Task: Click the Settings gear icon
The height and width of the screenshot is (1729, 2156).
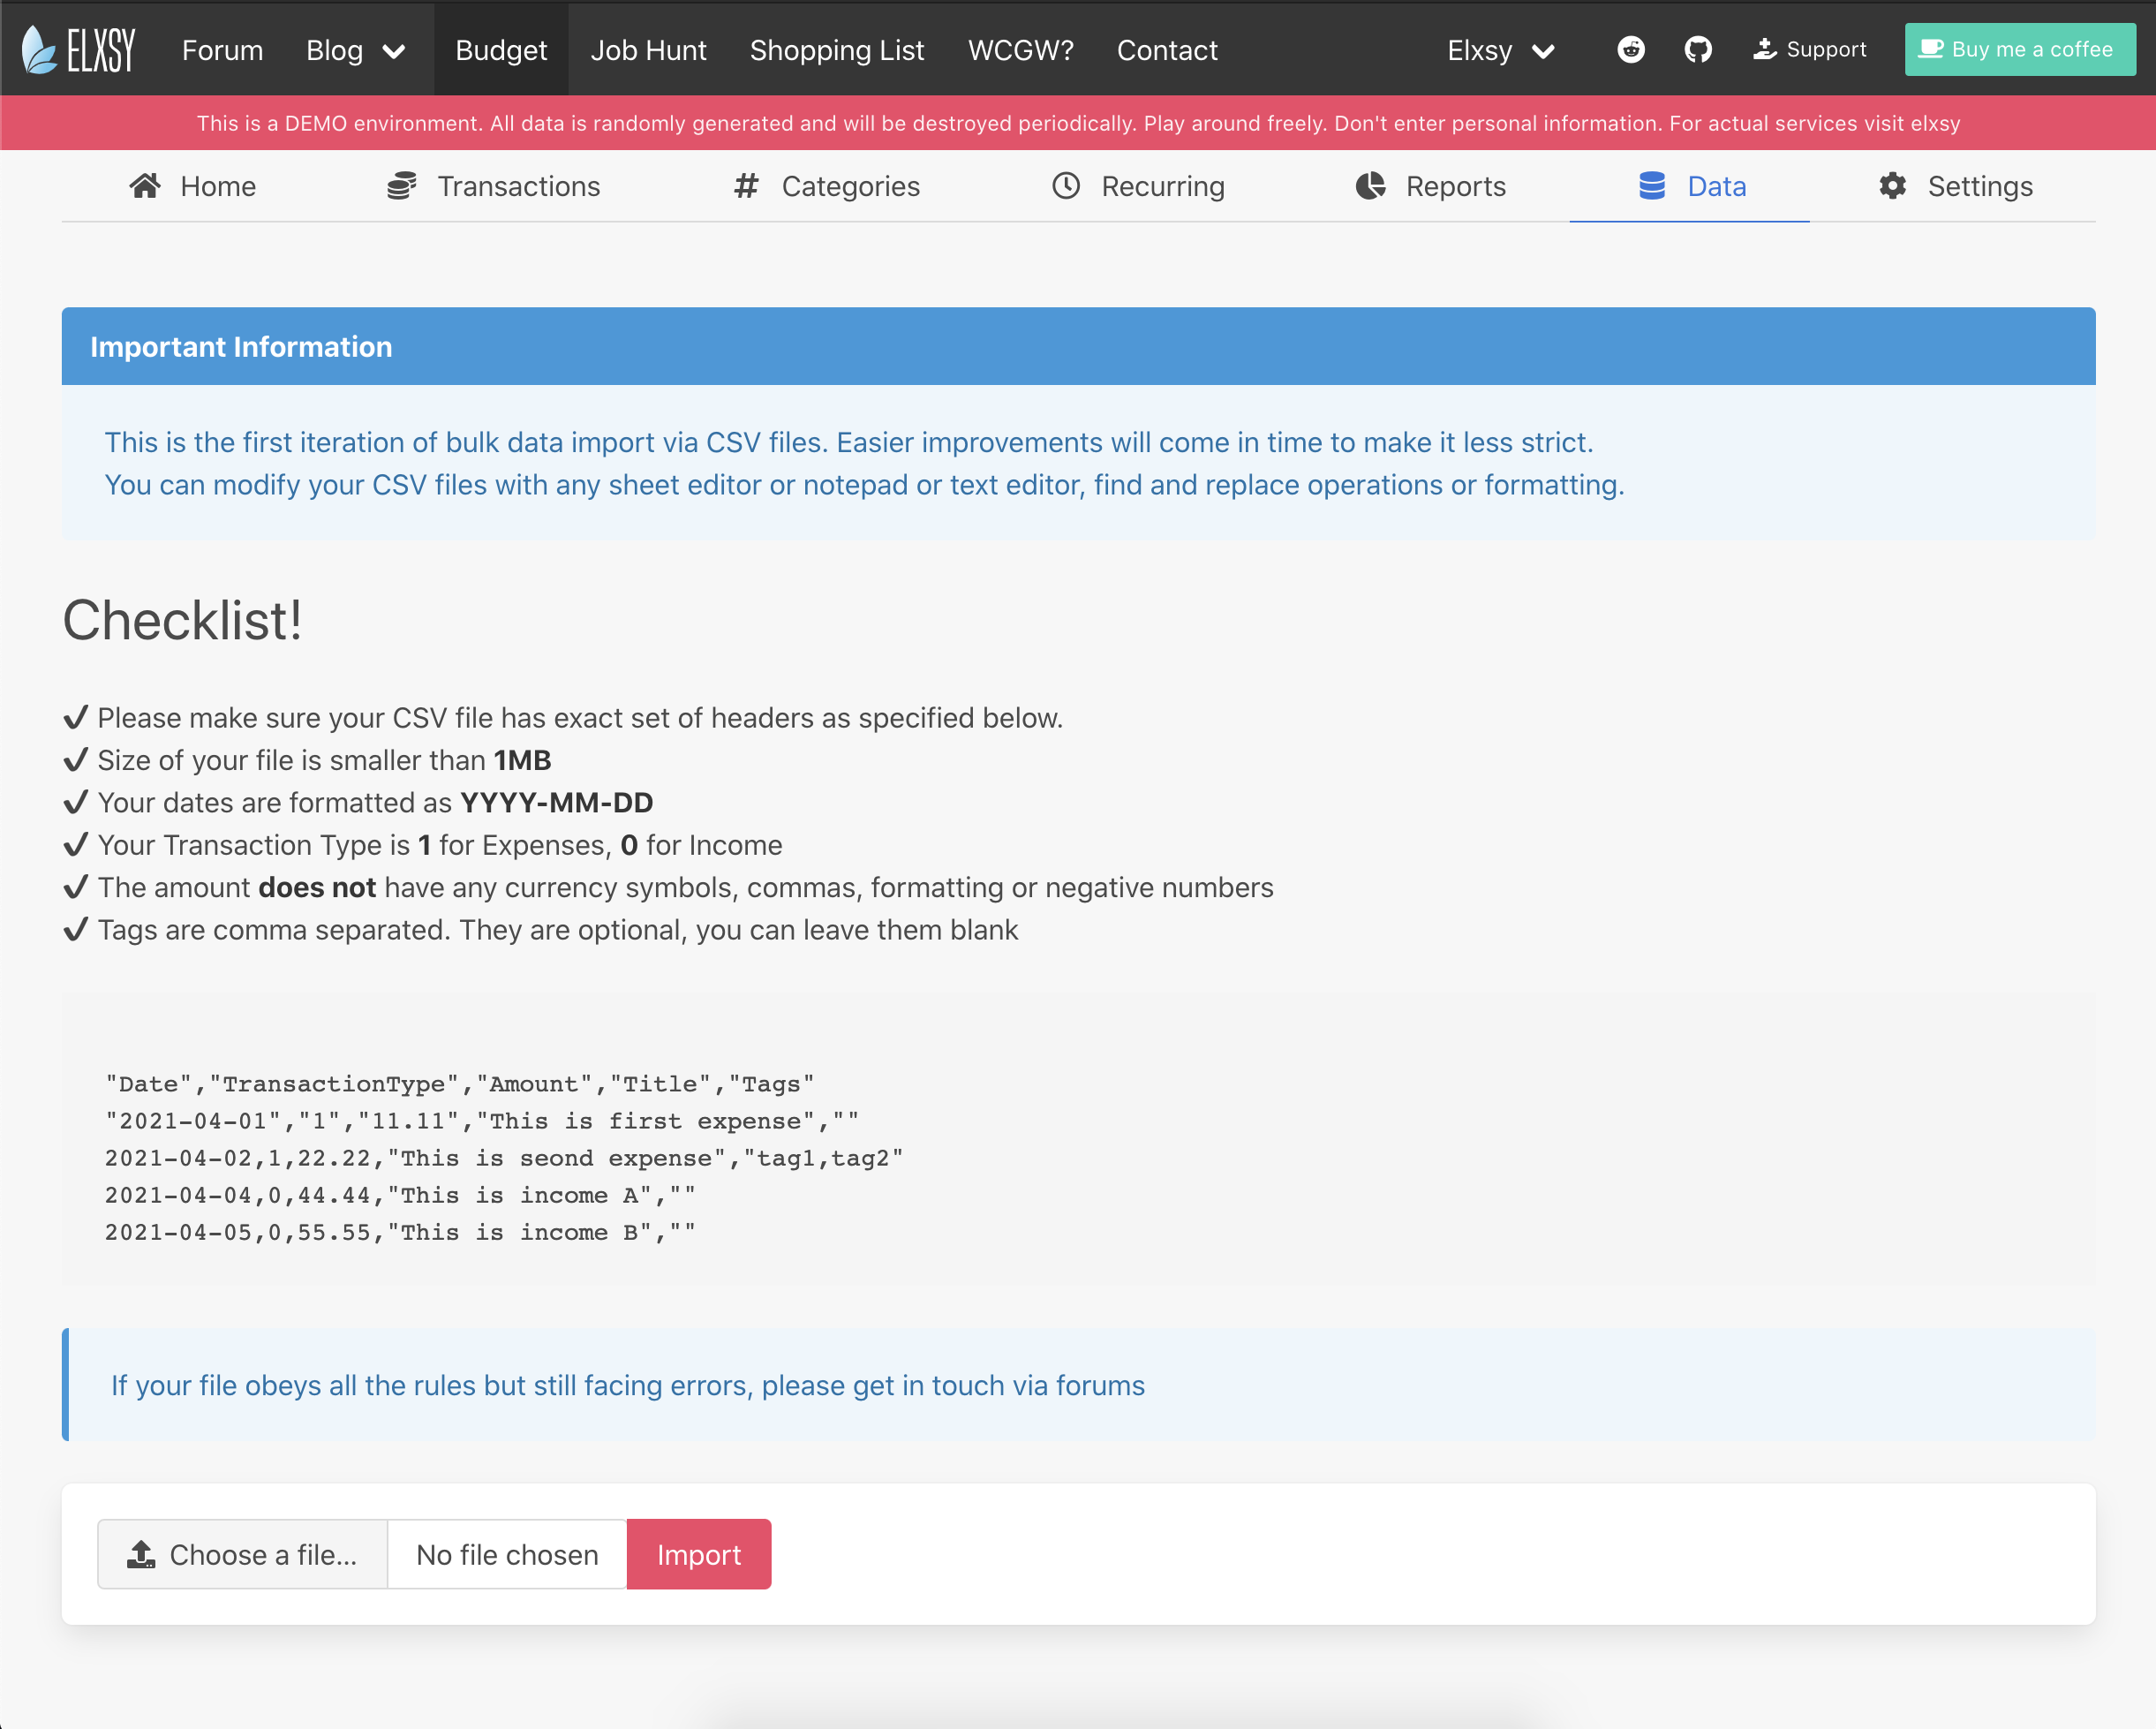Action: coord(1892,186)
